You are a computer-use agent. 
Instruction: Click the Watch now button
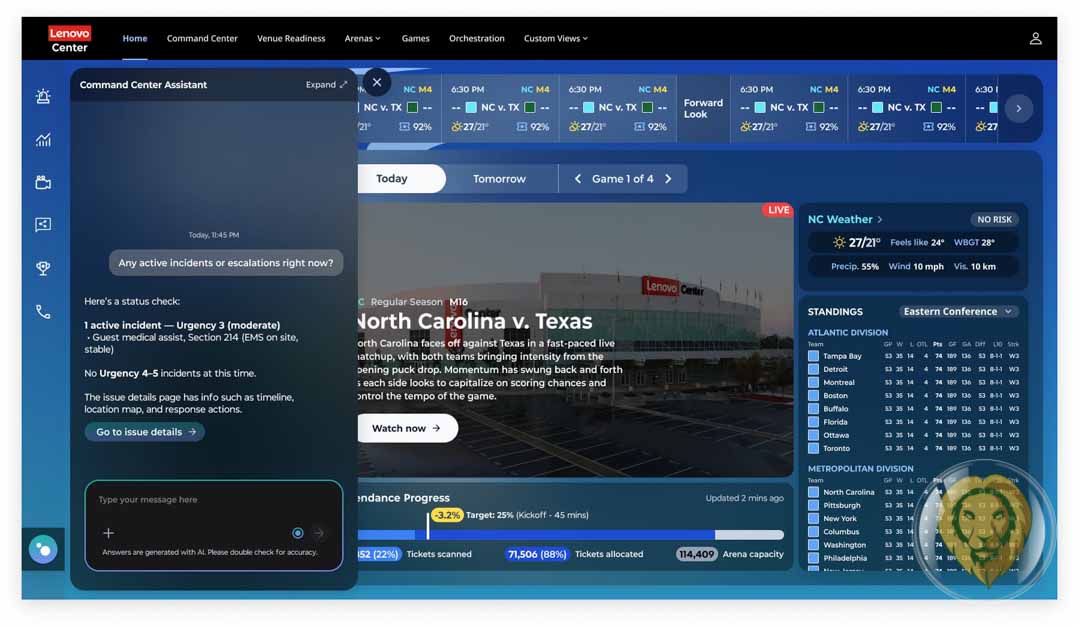(406, 428)
